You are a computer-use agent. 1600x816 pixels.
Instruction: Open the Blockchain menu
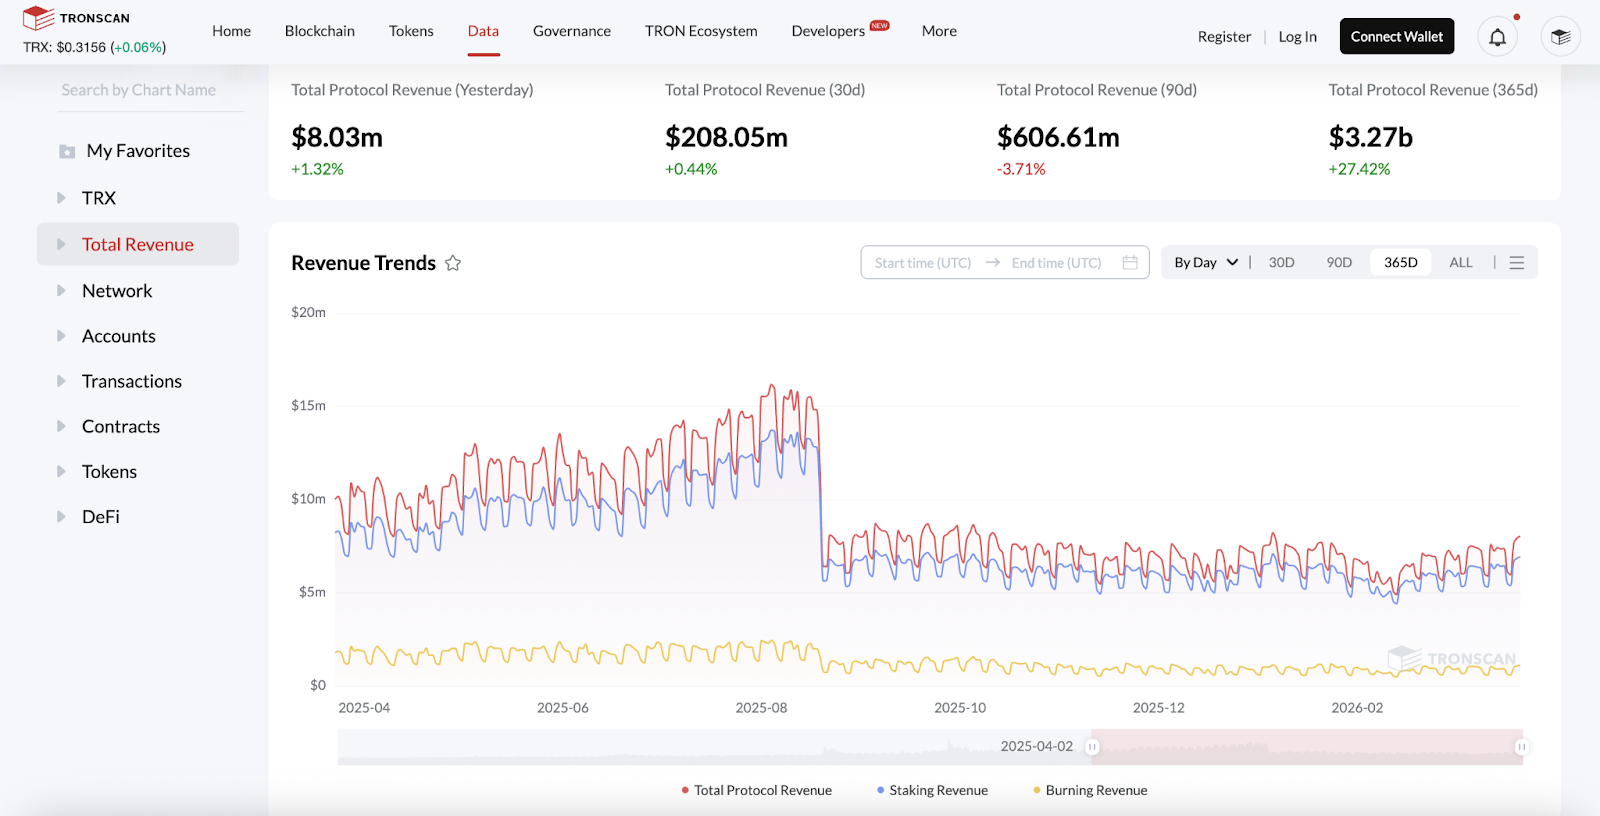(x=319, y=31)
